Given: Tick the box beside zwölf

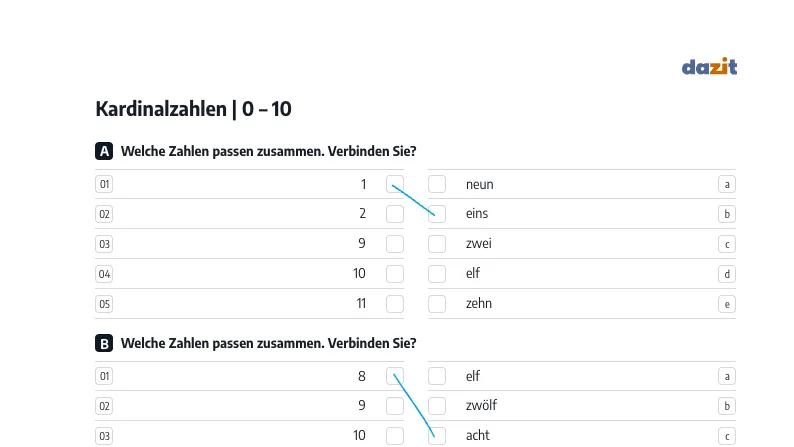Looking at the screenshot, I should click(x=437, y=405).
